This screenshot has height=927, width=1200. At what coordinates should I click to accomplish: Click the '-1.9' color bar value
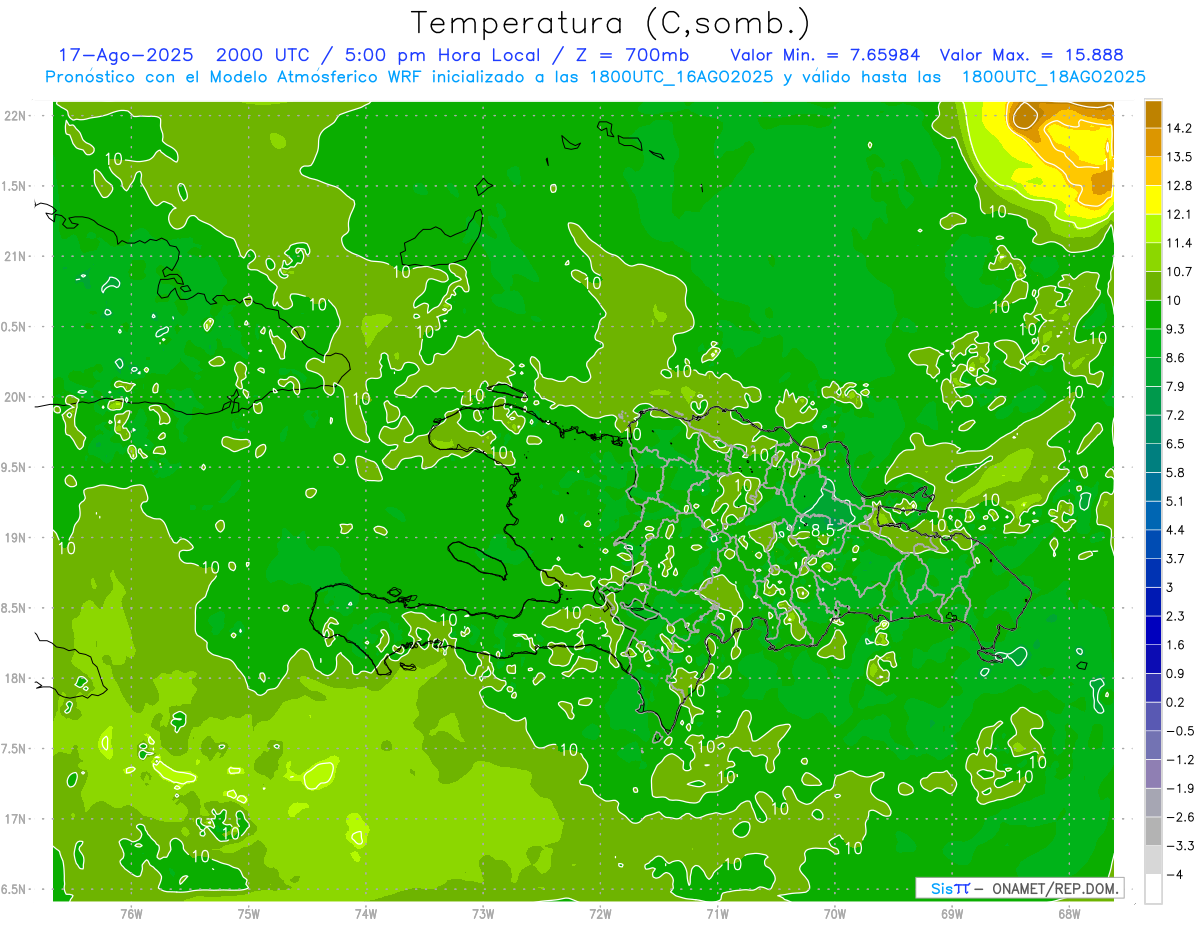point(1179,788)
